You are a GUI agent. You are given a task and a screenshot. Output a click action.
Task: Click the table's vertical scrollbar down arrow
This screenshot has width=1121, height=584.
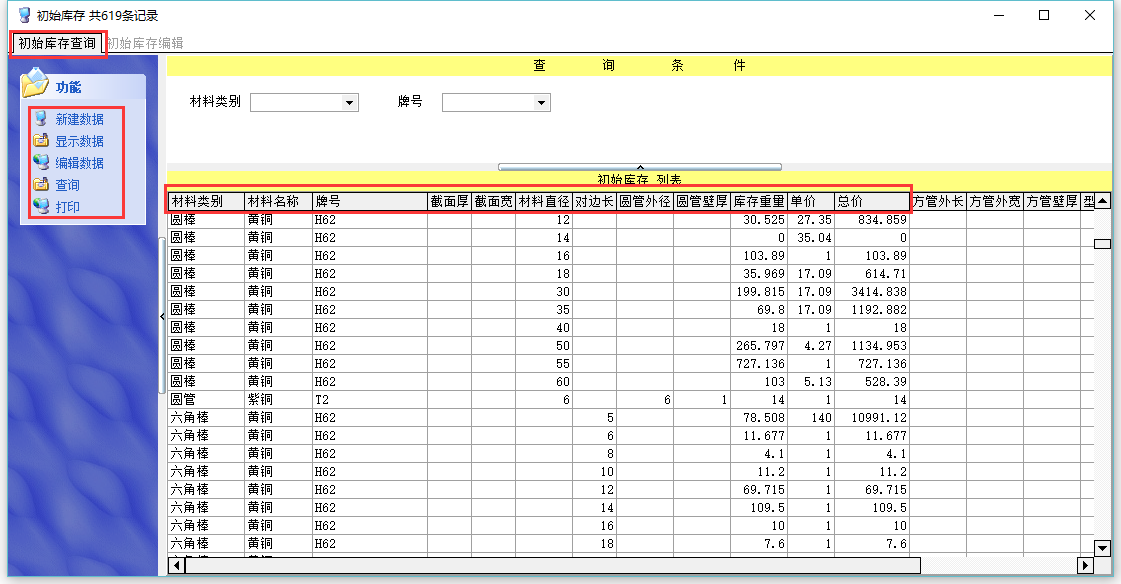tap(1102, 548)
